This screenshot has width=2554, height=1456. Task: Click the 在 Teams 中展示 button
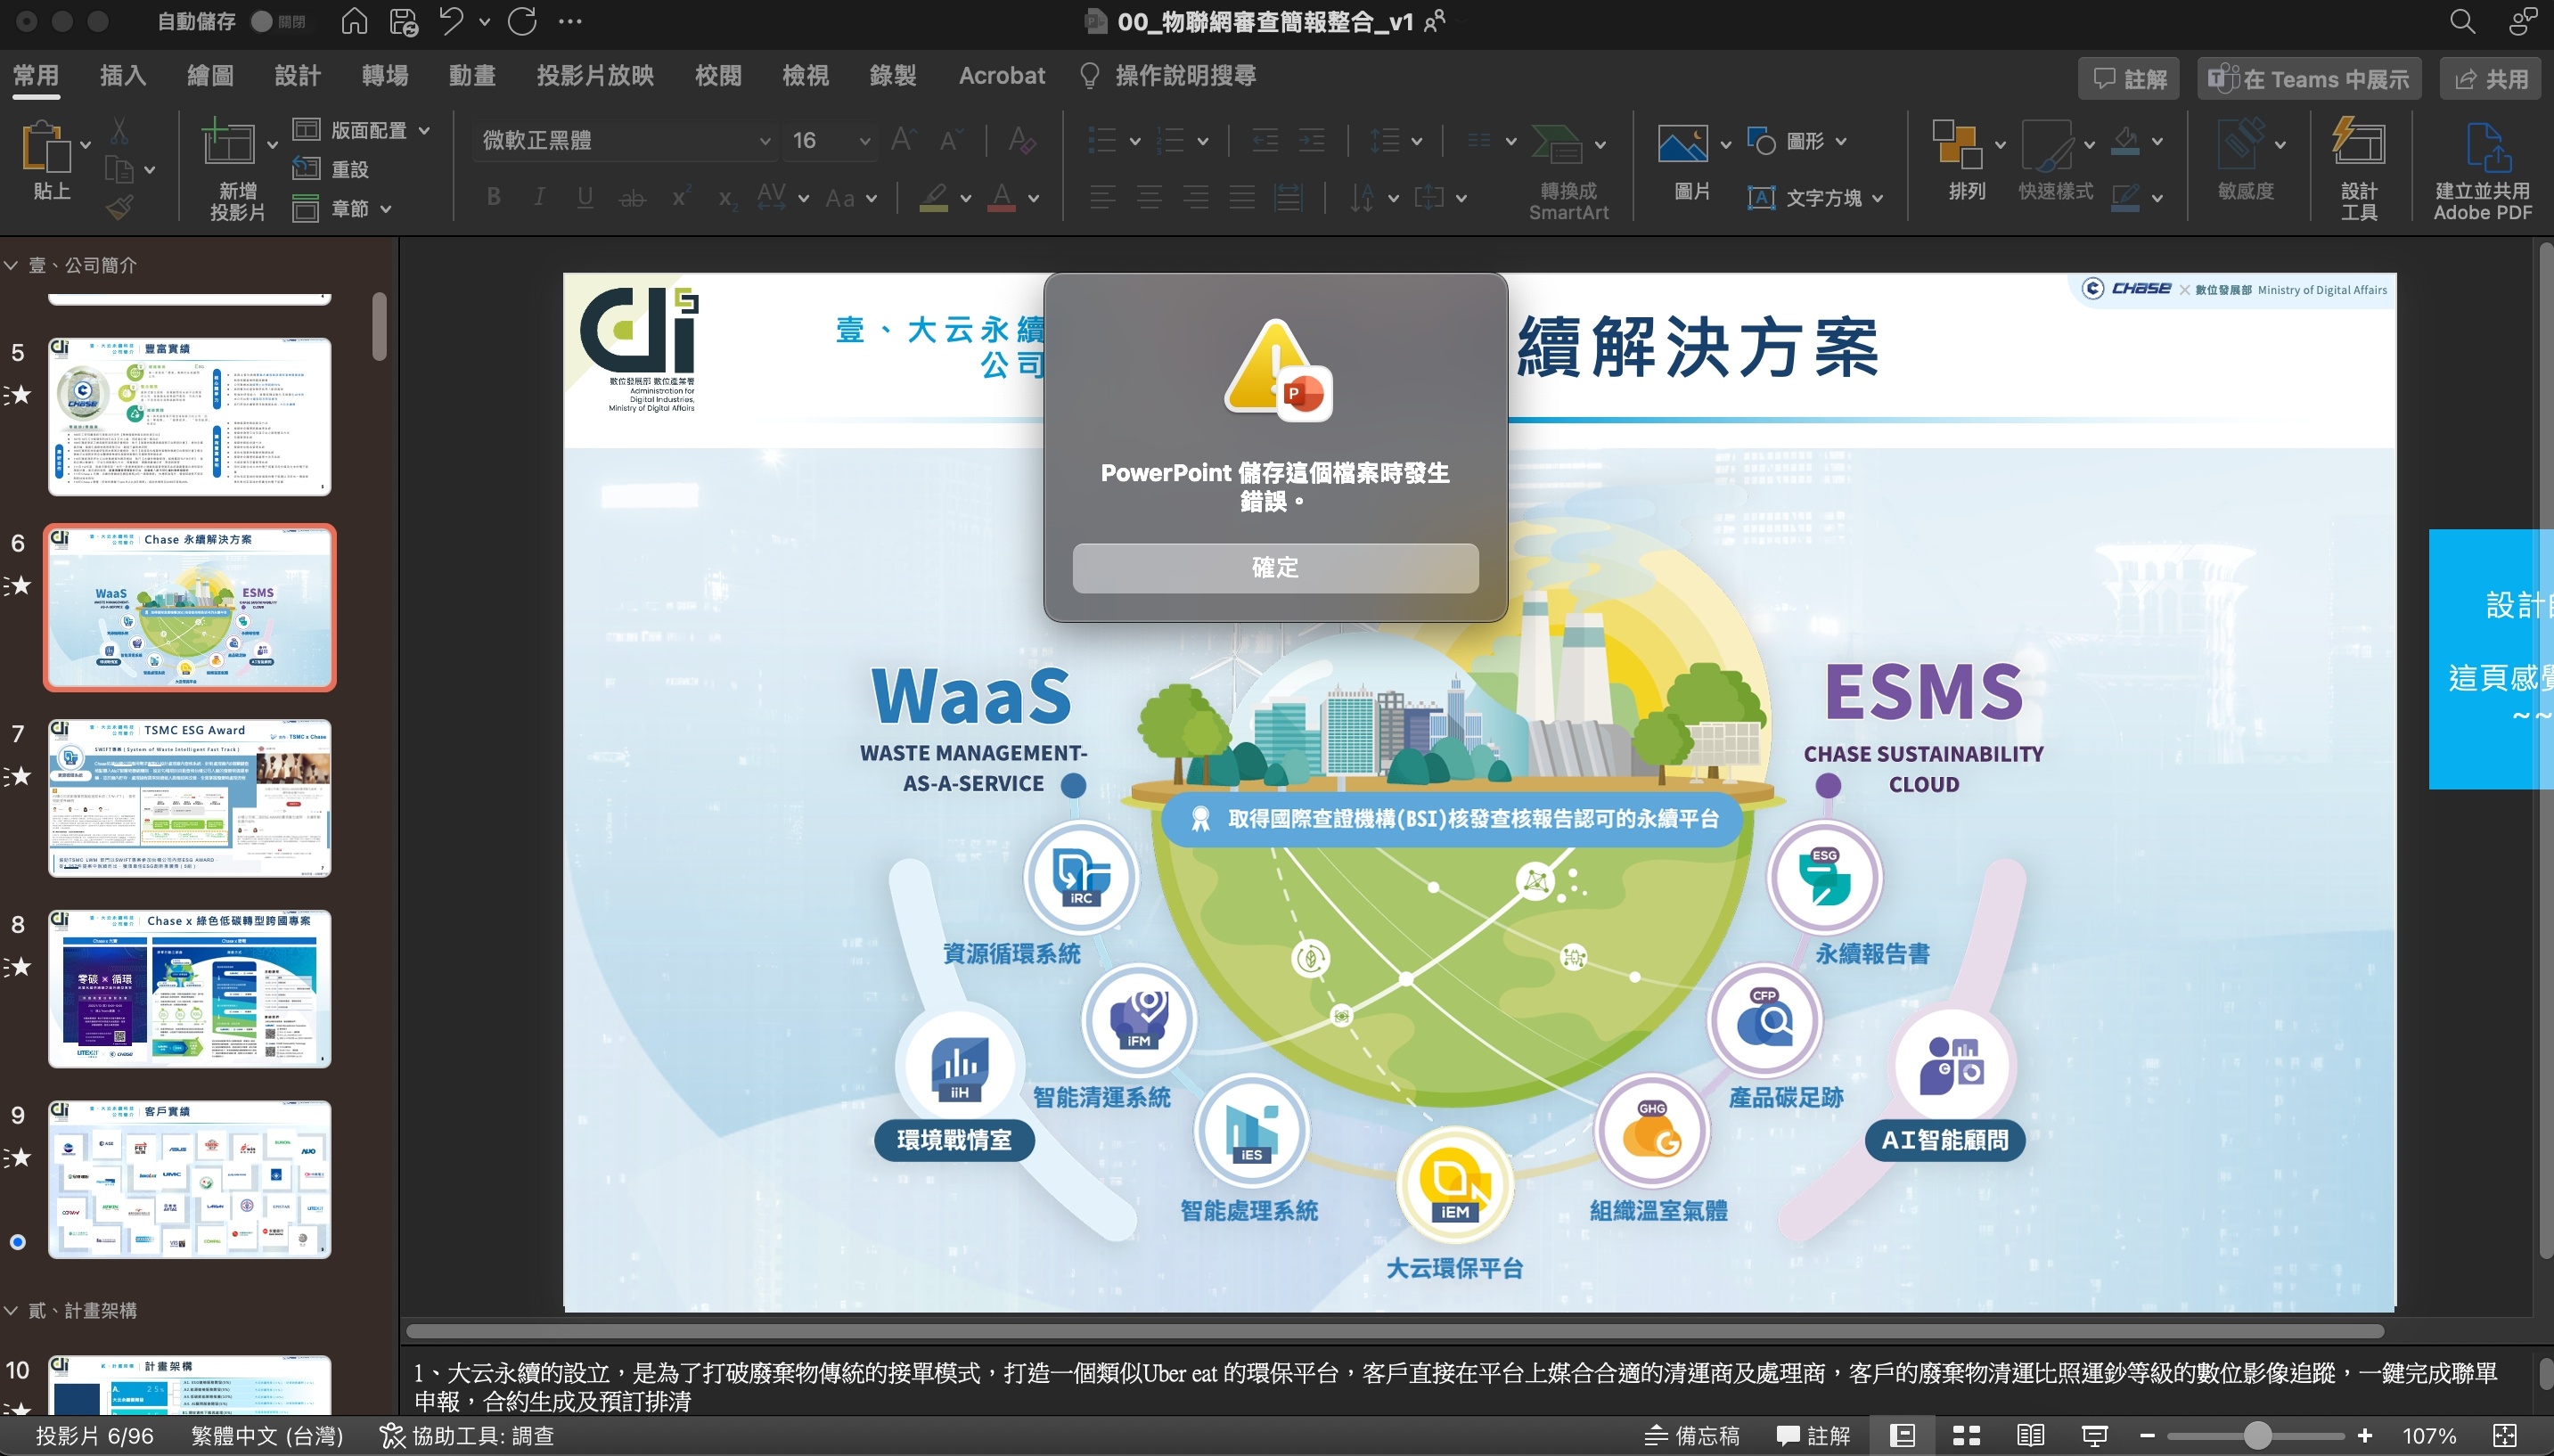[x=2309, y=78]
